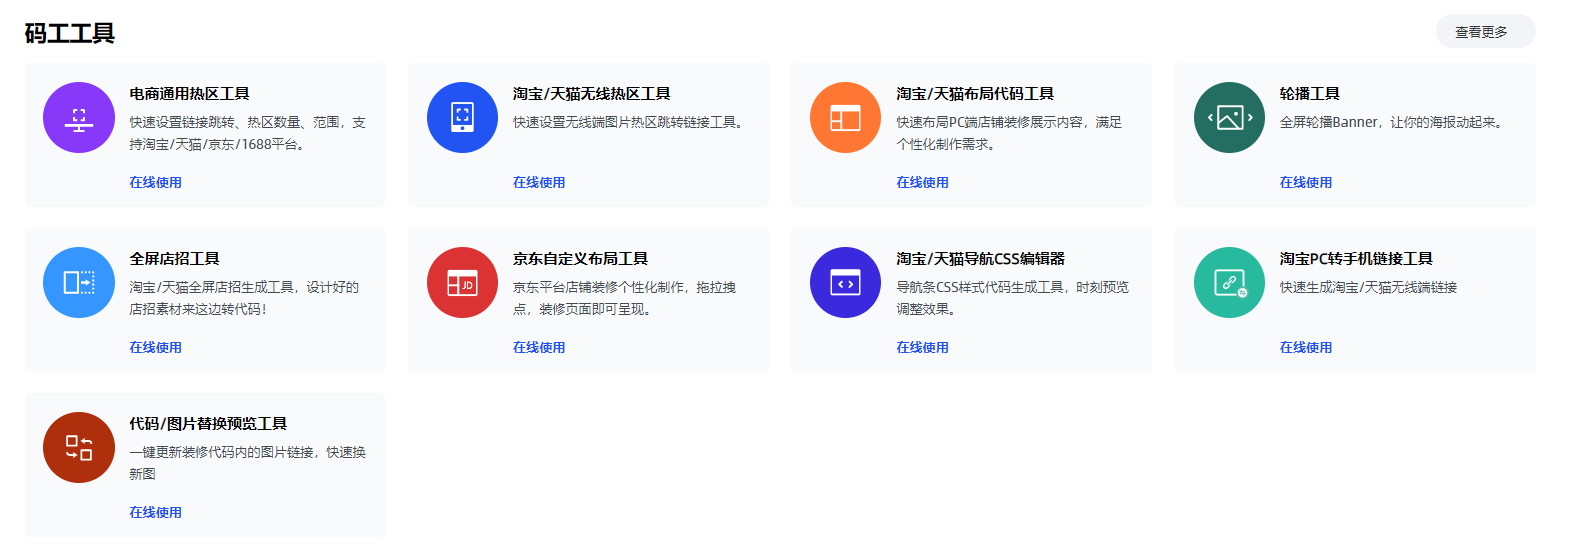Select the 淘宝PC转手机链接工具 title
1575x554 pixels.
[x=1356, y=258]
